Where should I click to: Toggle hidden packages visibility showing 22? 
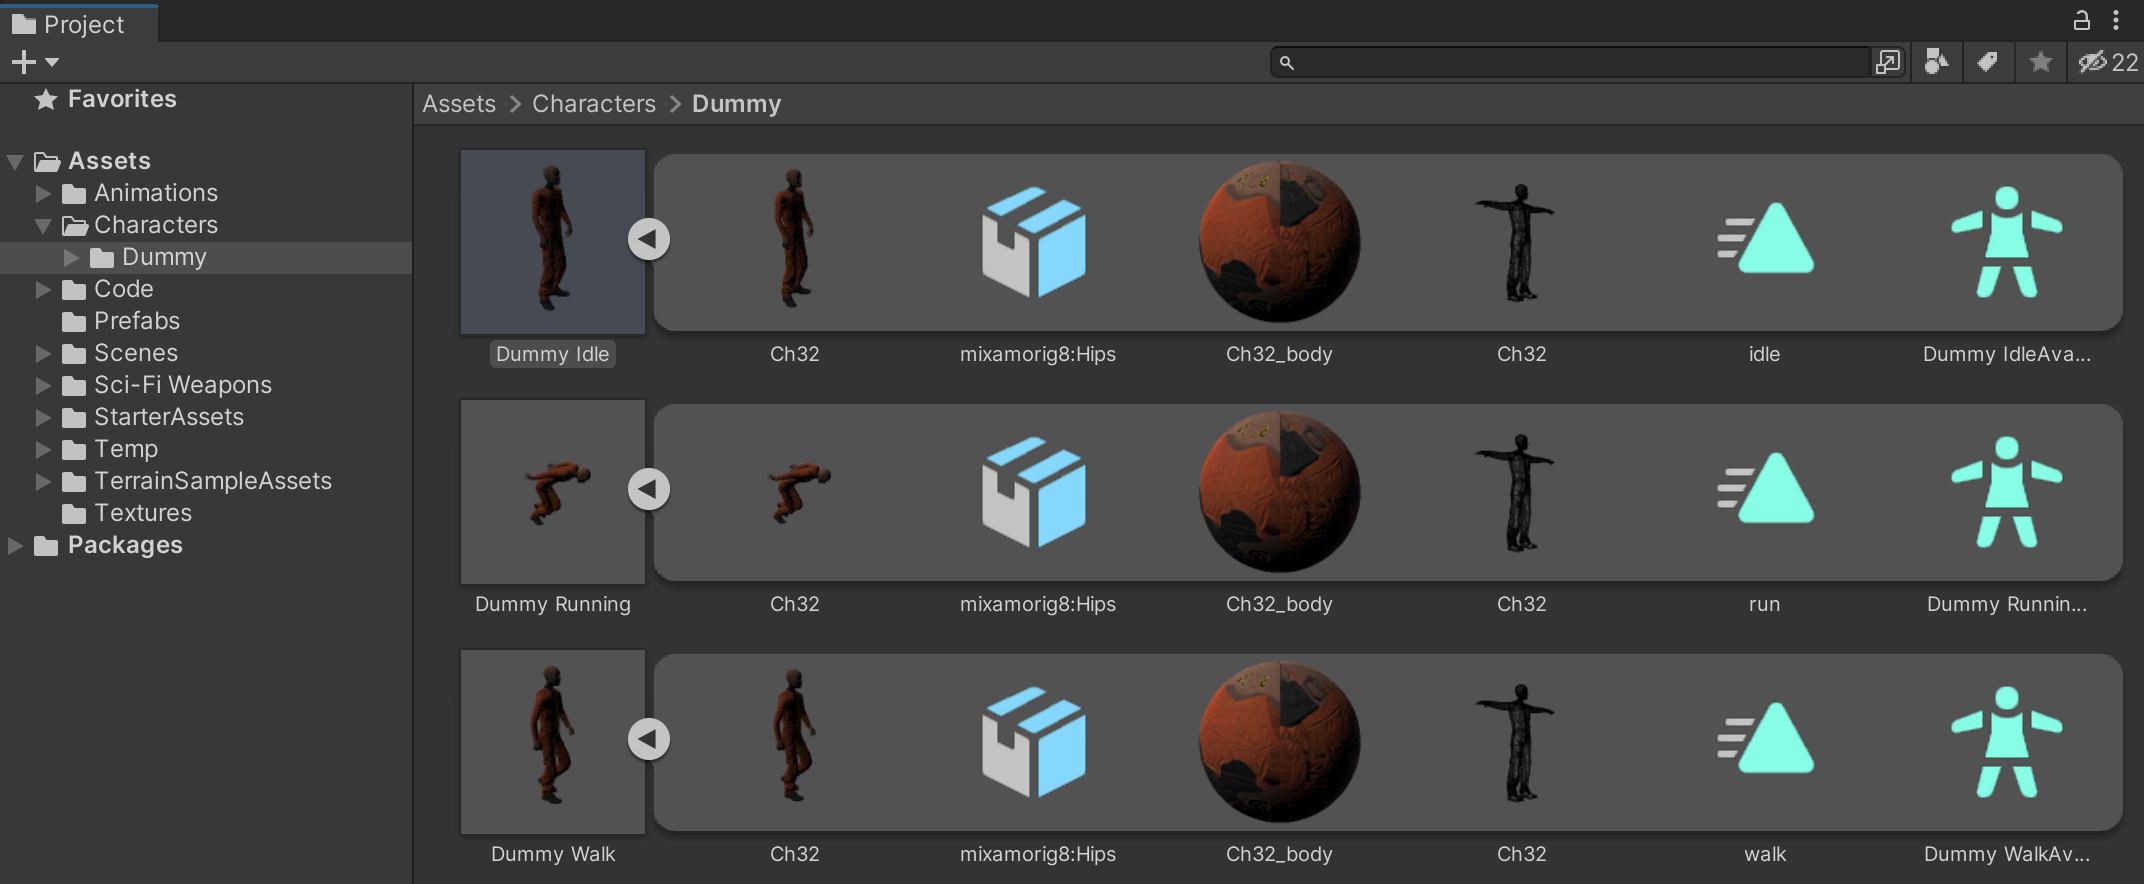coord(2107,62)
